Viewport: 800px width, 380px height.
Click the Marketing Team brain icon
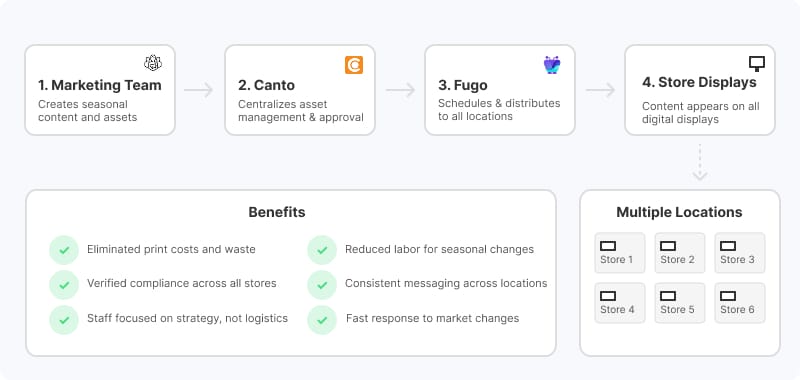pos(153,63)
